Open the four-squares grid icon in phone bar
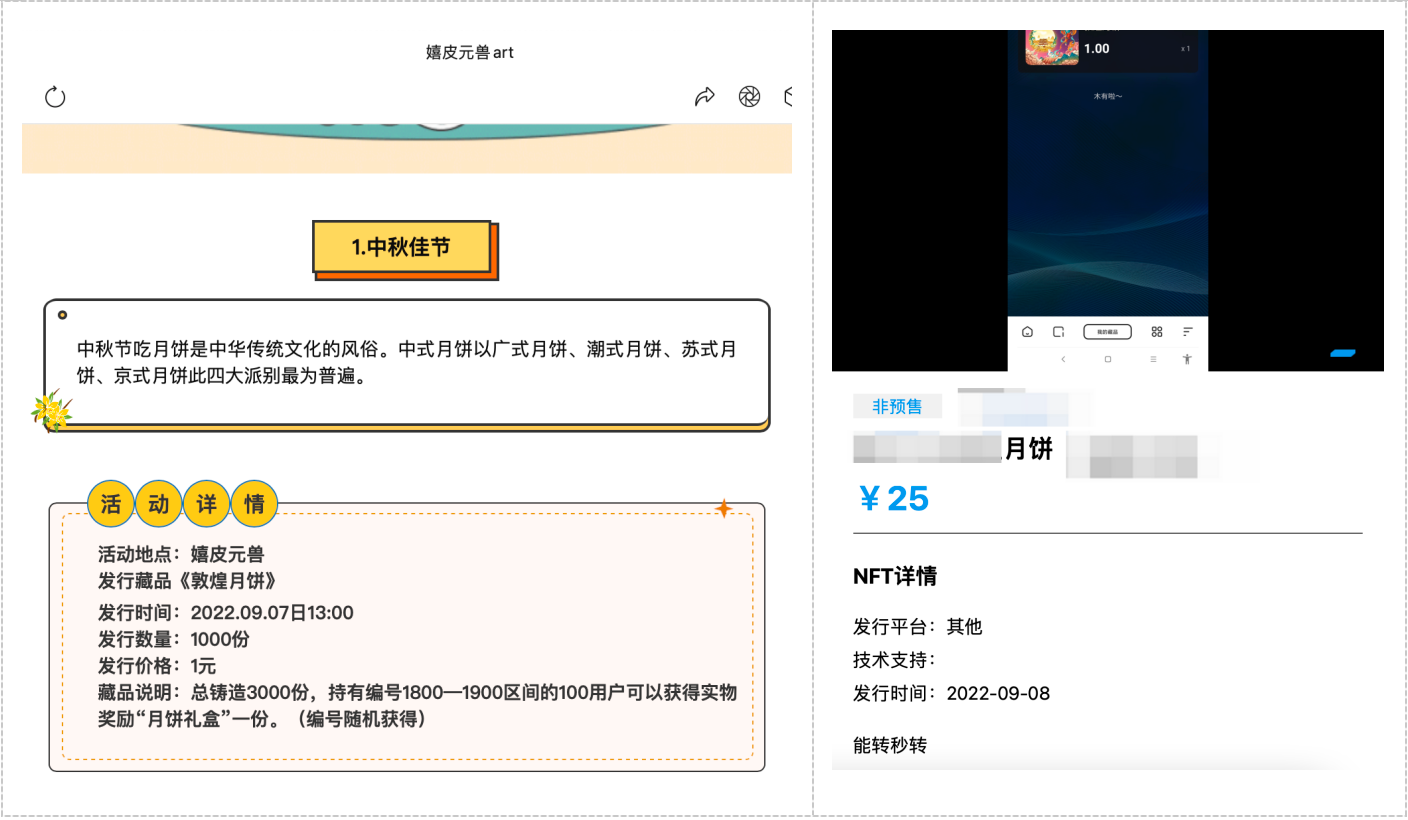 1157,332
